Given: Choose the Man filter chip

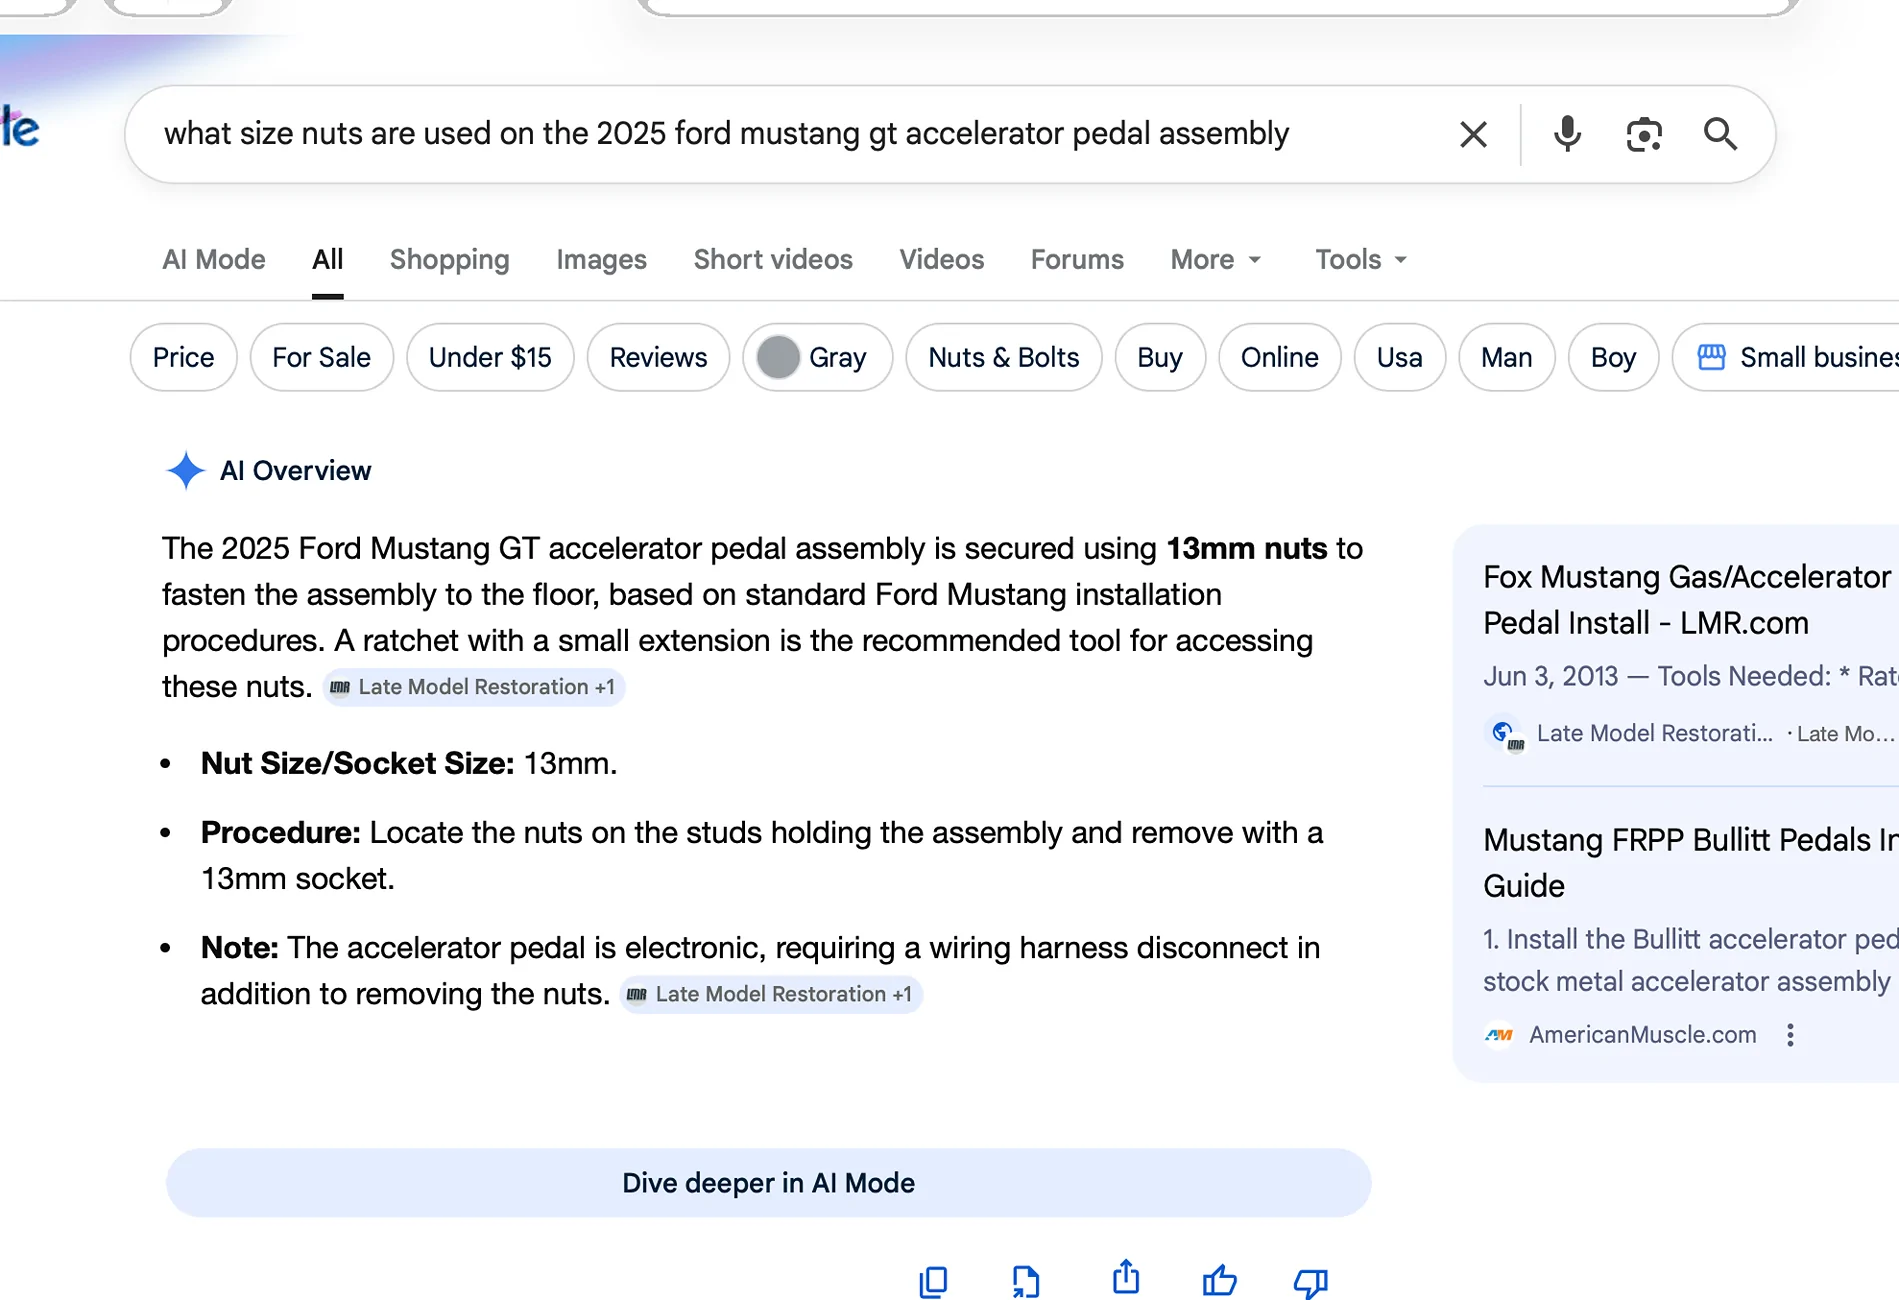Looking at the screenshot, I should 1507,357.
